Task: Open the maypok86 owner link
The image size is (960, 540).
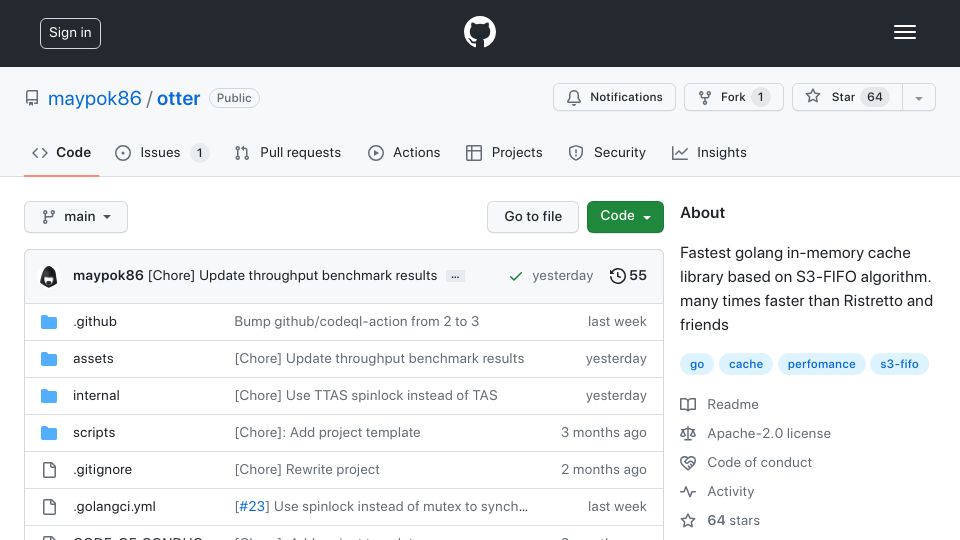Action: 95,99
